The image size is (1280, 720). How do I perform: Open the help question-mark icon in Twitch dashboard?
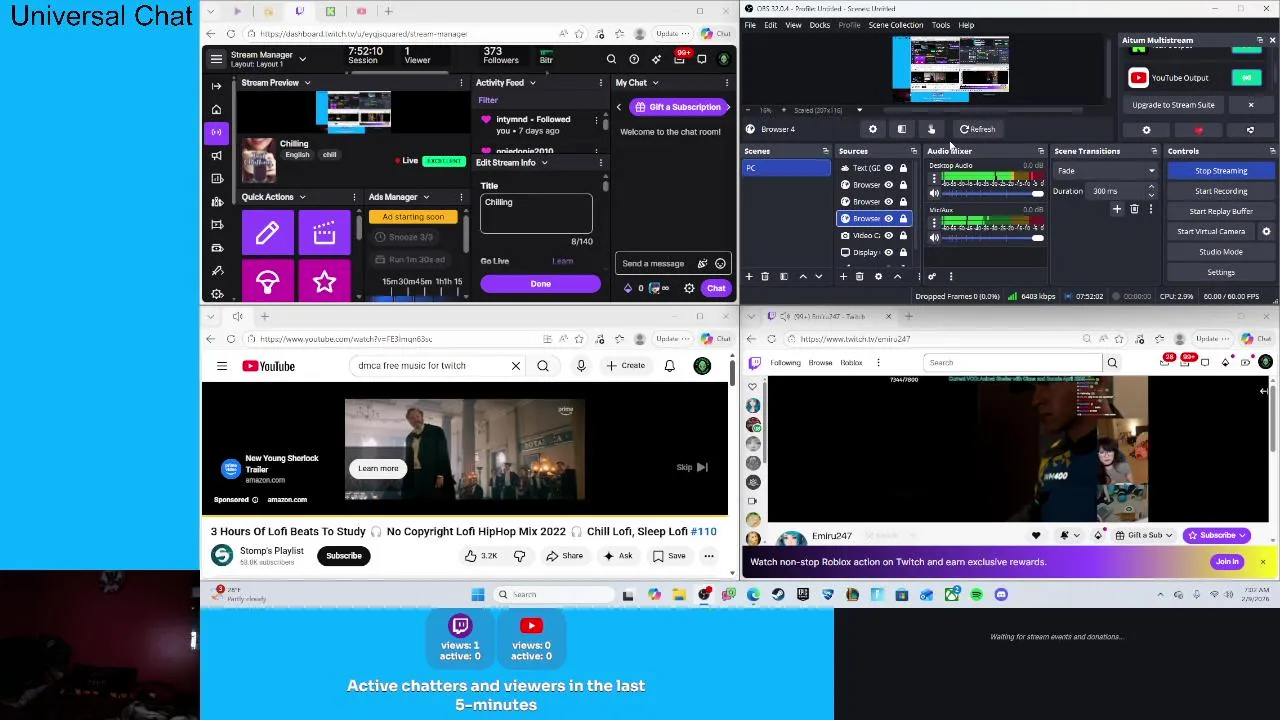click(x=634, y=60)
